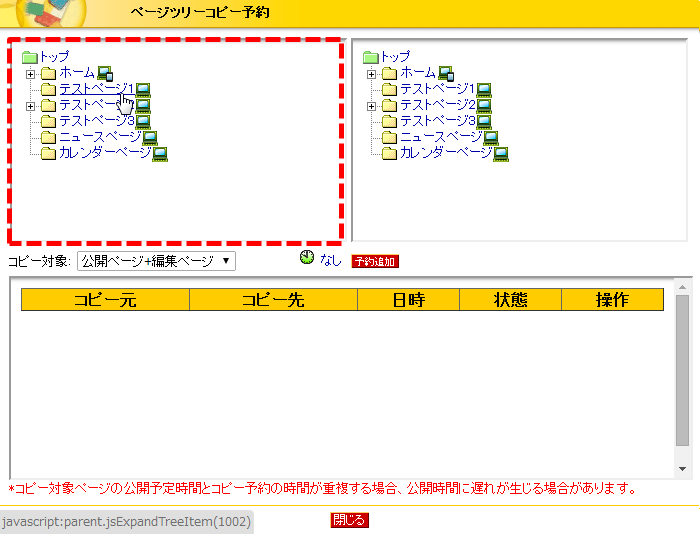Click the reservation list scrollbar thumb

click(682, 370)
